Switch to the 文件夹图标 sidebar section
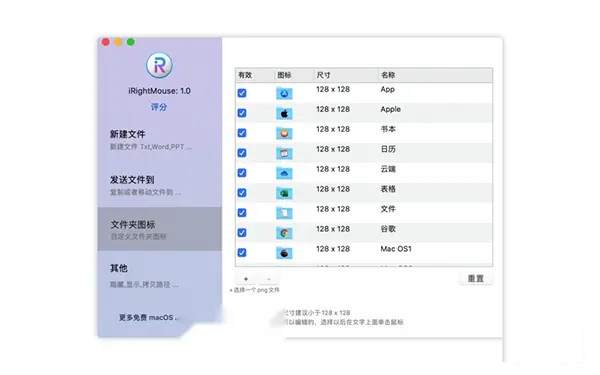Image resolution: width=600 pixels, height=375 pixels. pos(160,229)
